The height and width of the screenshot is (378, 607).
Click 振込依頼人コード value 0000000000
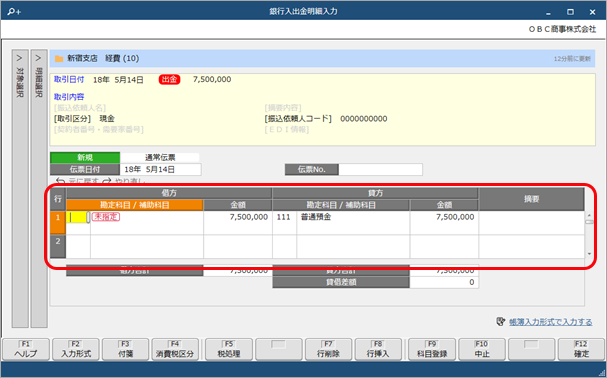(x=364, y=119)
